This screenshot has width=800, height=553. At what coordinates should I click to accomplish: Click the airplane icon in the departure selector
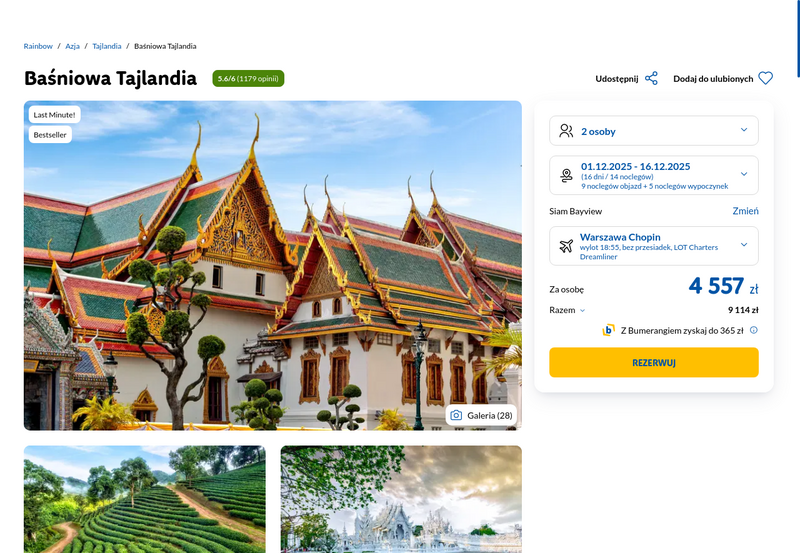click(566, 246)
